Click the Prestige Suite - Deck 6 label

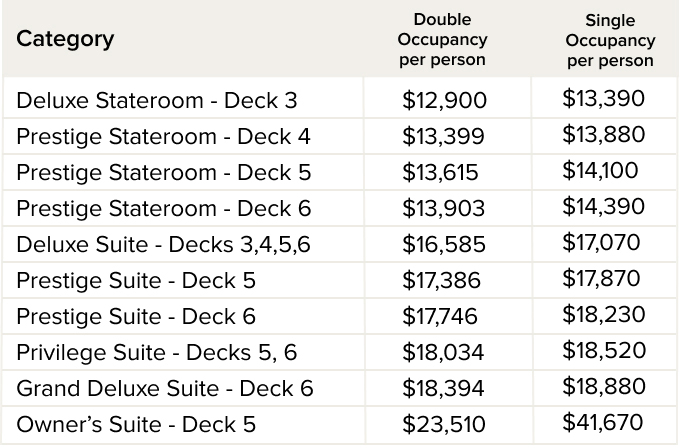pos(136,316)
